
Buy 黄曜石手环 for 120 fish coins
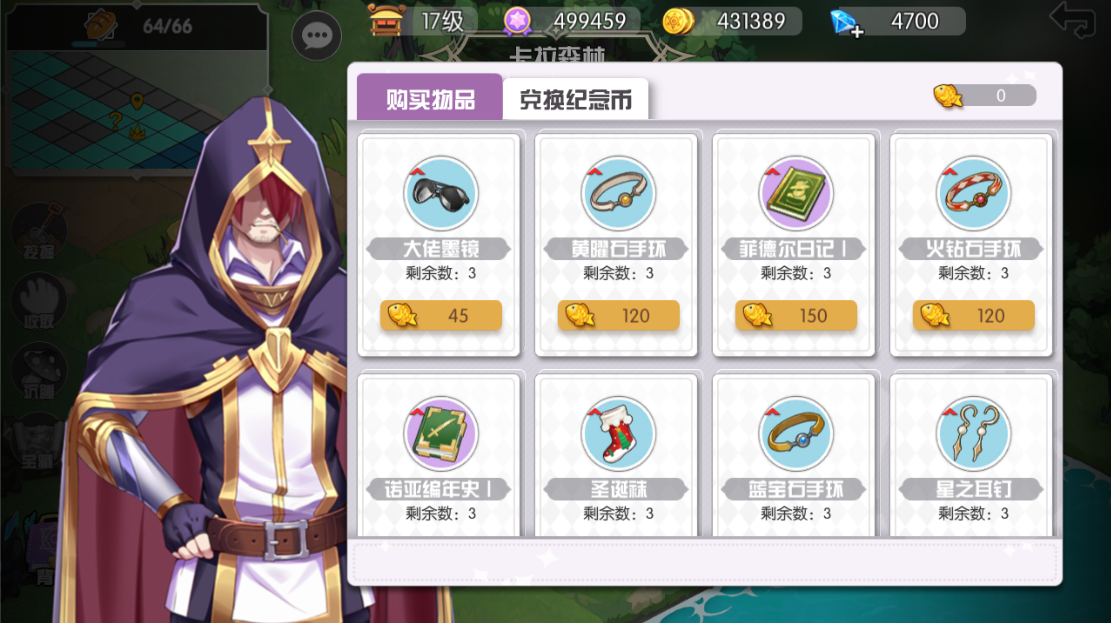(618, 315)
